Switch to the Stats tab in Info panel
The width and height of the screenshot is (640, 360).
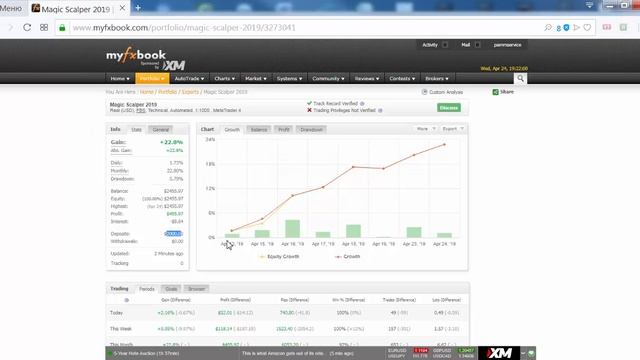tap(136, 129)
